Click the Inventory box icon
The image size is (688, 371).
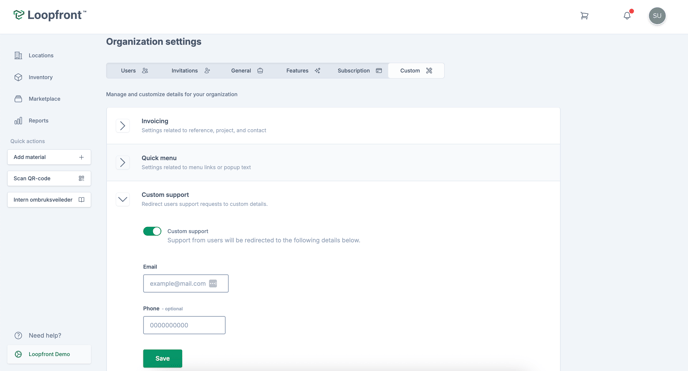point(18,77)
